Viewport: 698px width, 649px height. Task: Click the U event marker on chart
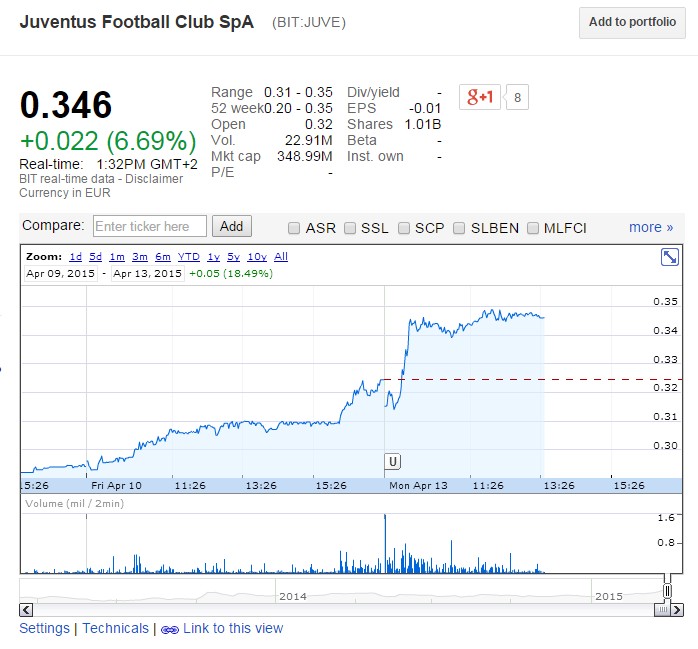coord(393,461)
